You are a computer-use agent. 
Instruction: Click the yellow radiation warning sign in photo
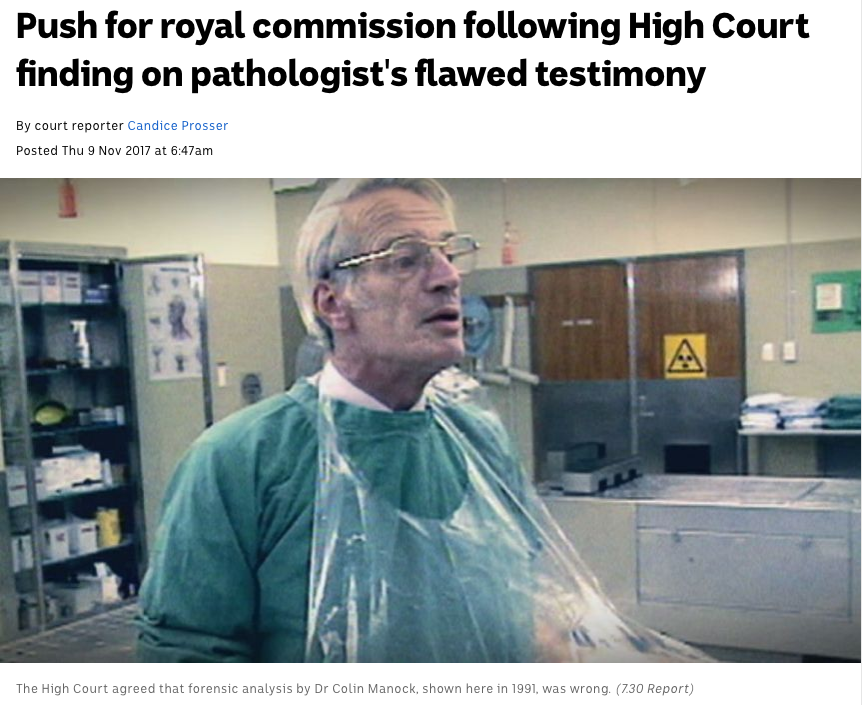pos(685,356)
